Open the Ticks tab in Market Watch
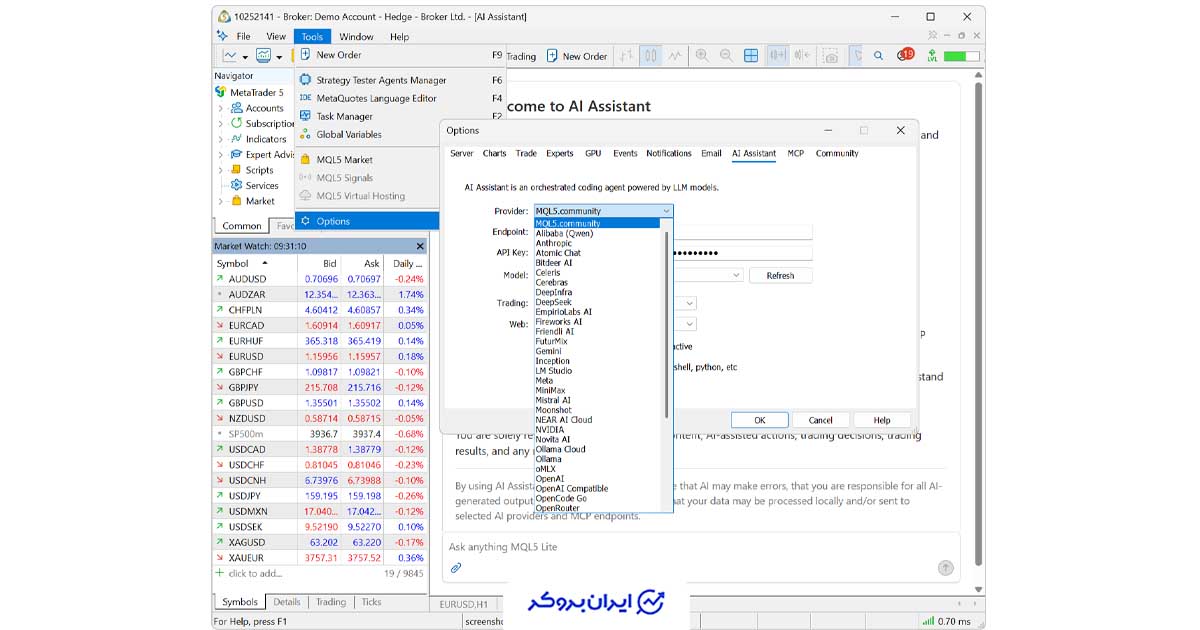1200x630 pixels. click(x=371, y=602)
